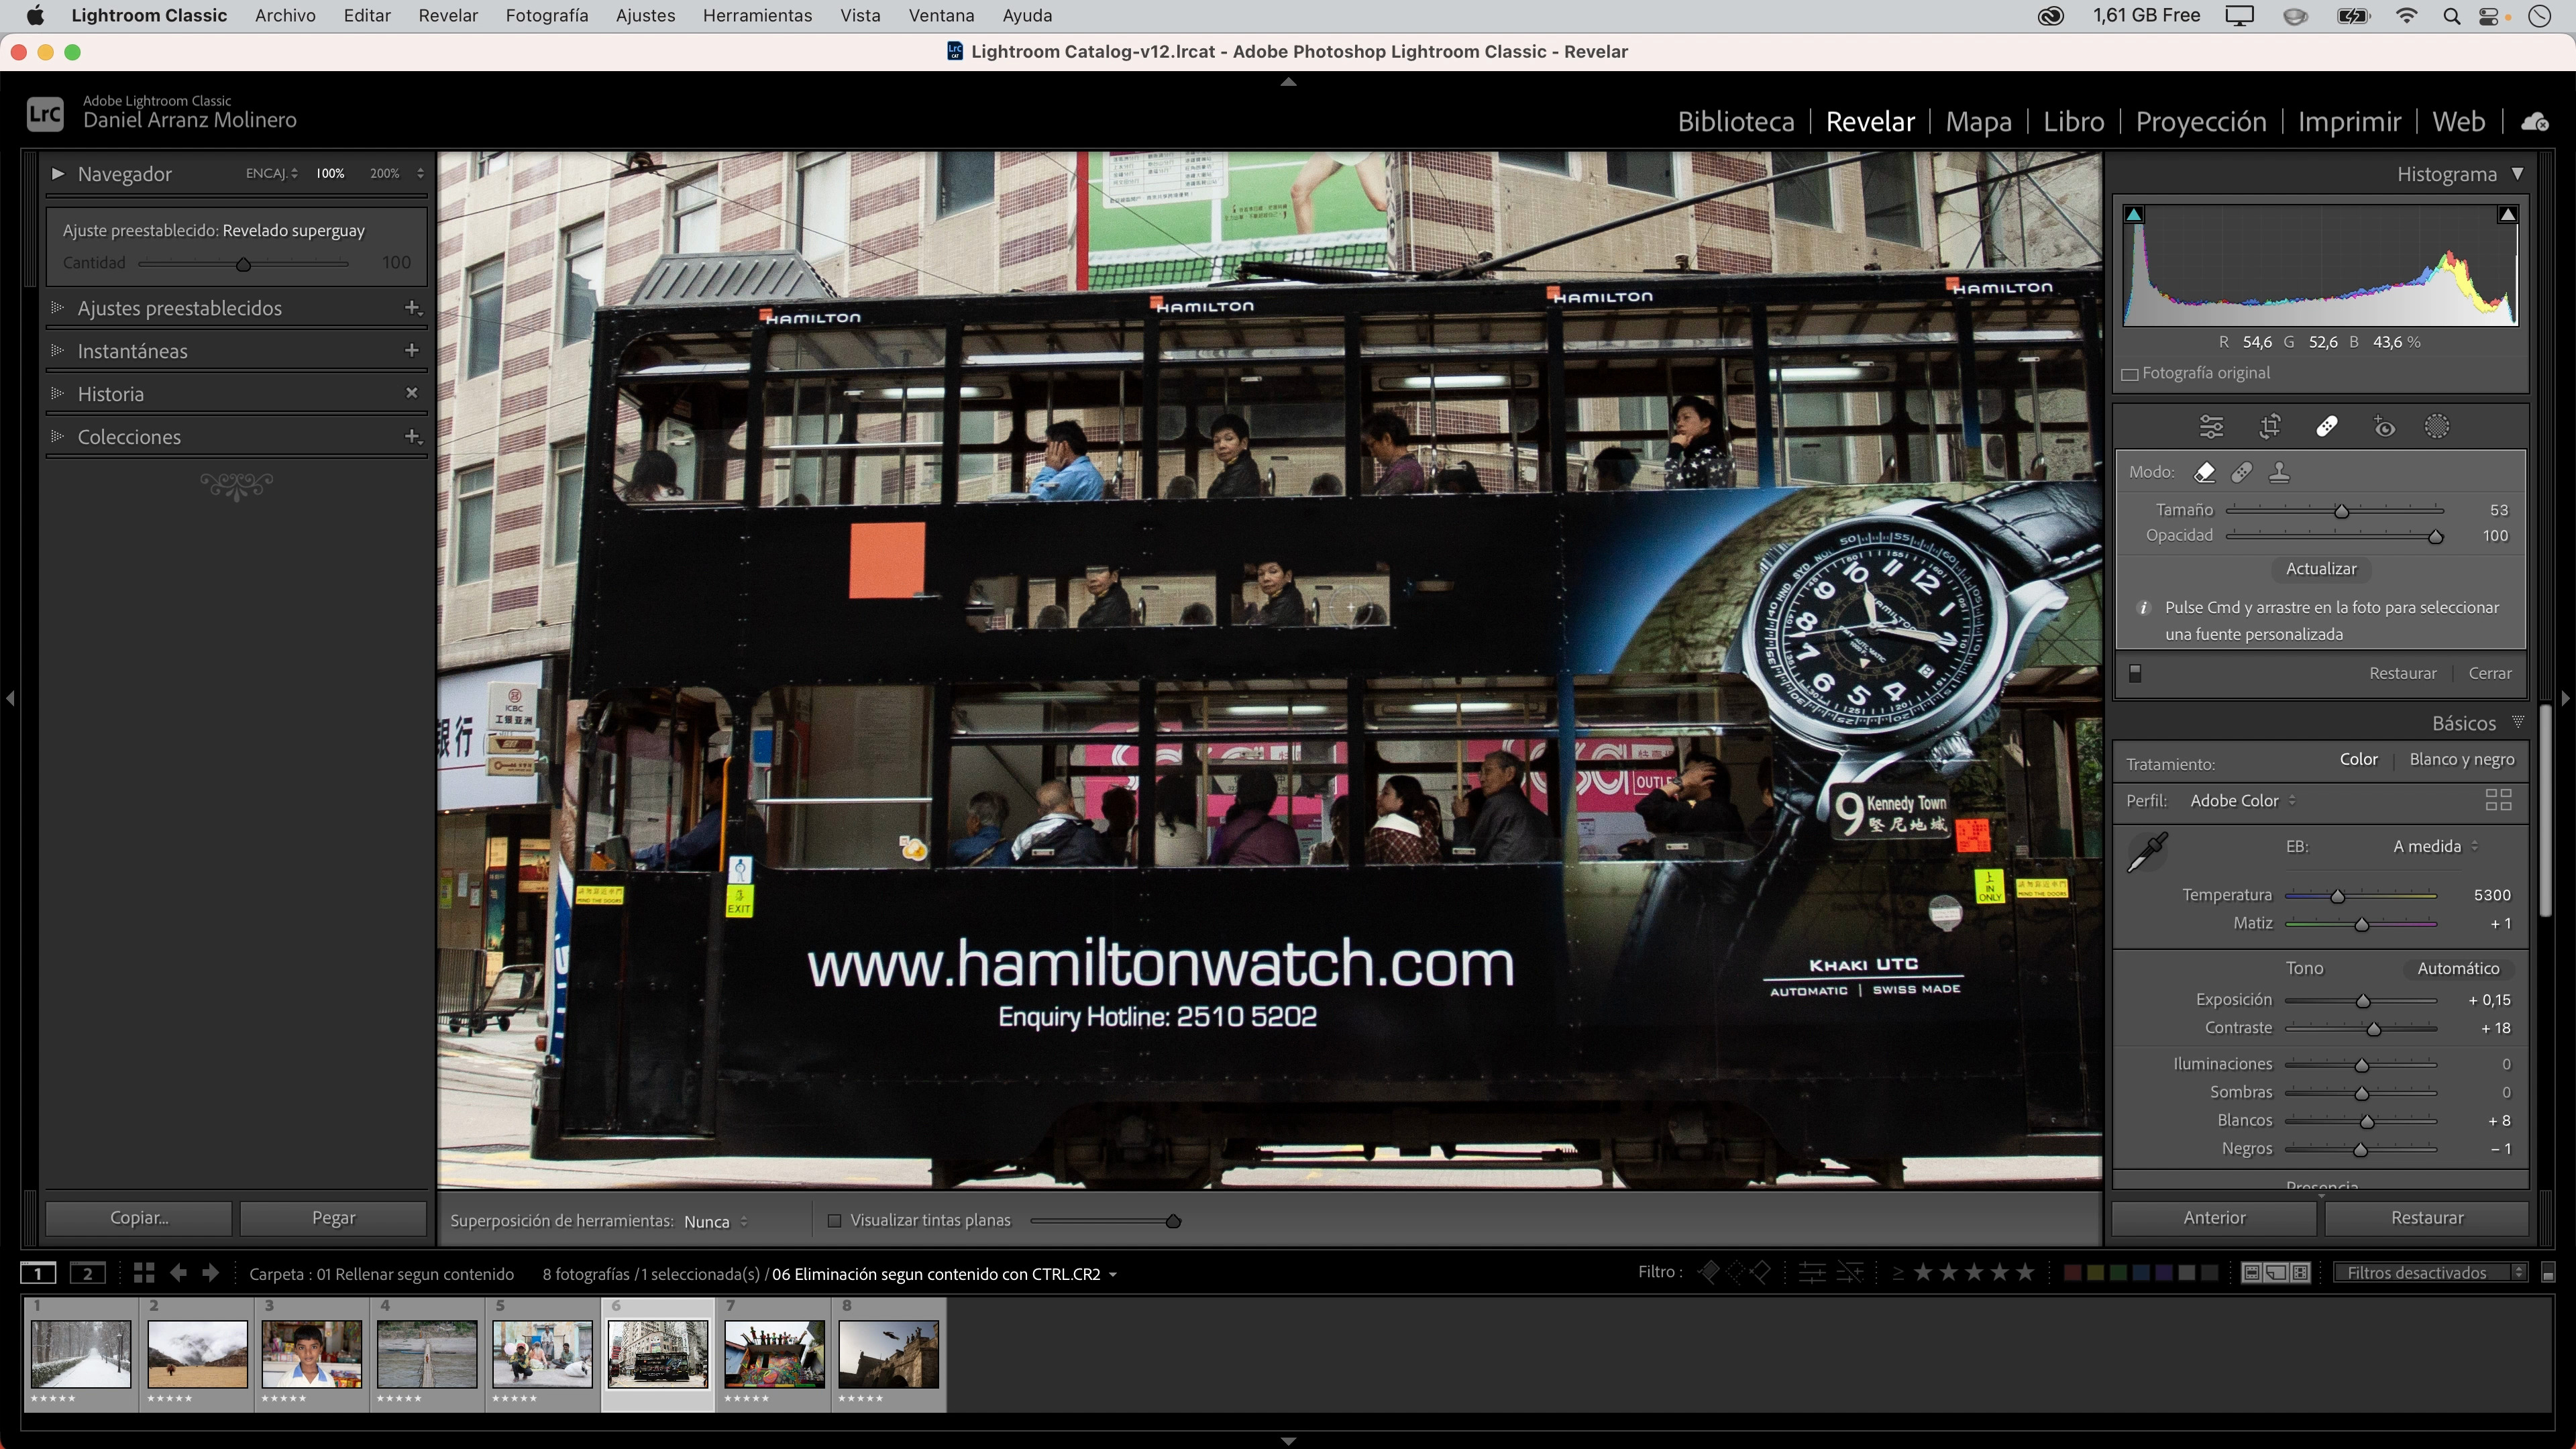This screenshot has width=2576, height=1449.
Task: Select the Crop overlay tool
Action: pyautogui.click(x=2270, y=427)
